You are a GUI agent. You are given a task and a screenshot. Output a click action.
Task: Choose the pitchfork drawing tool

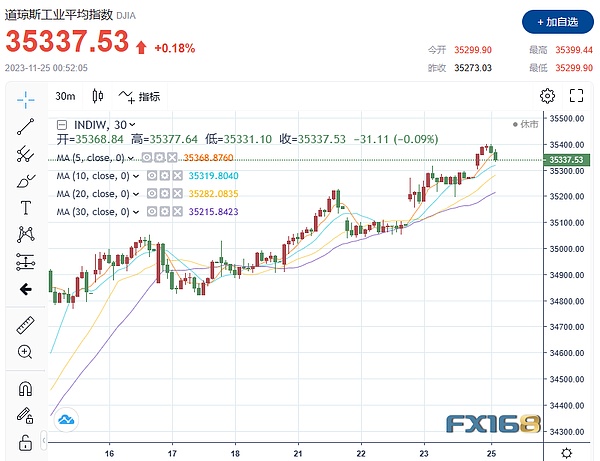26,154
